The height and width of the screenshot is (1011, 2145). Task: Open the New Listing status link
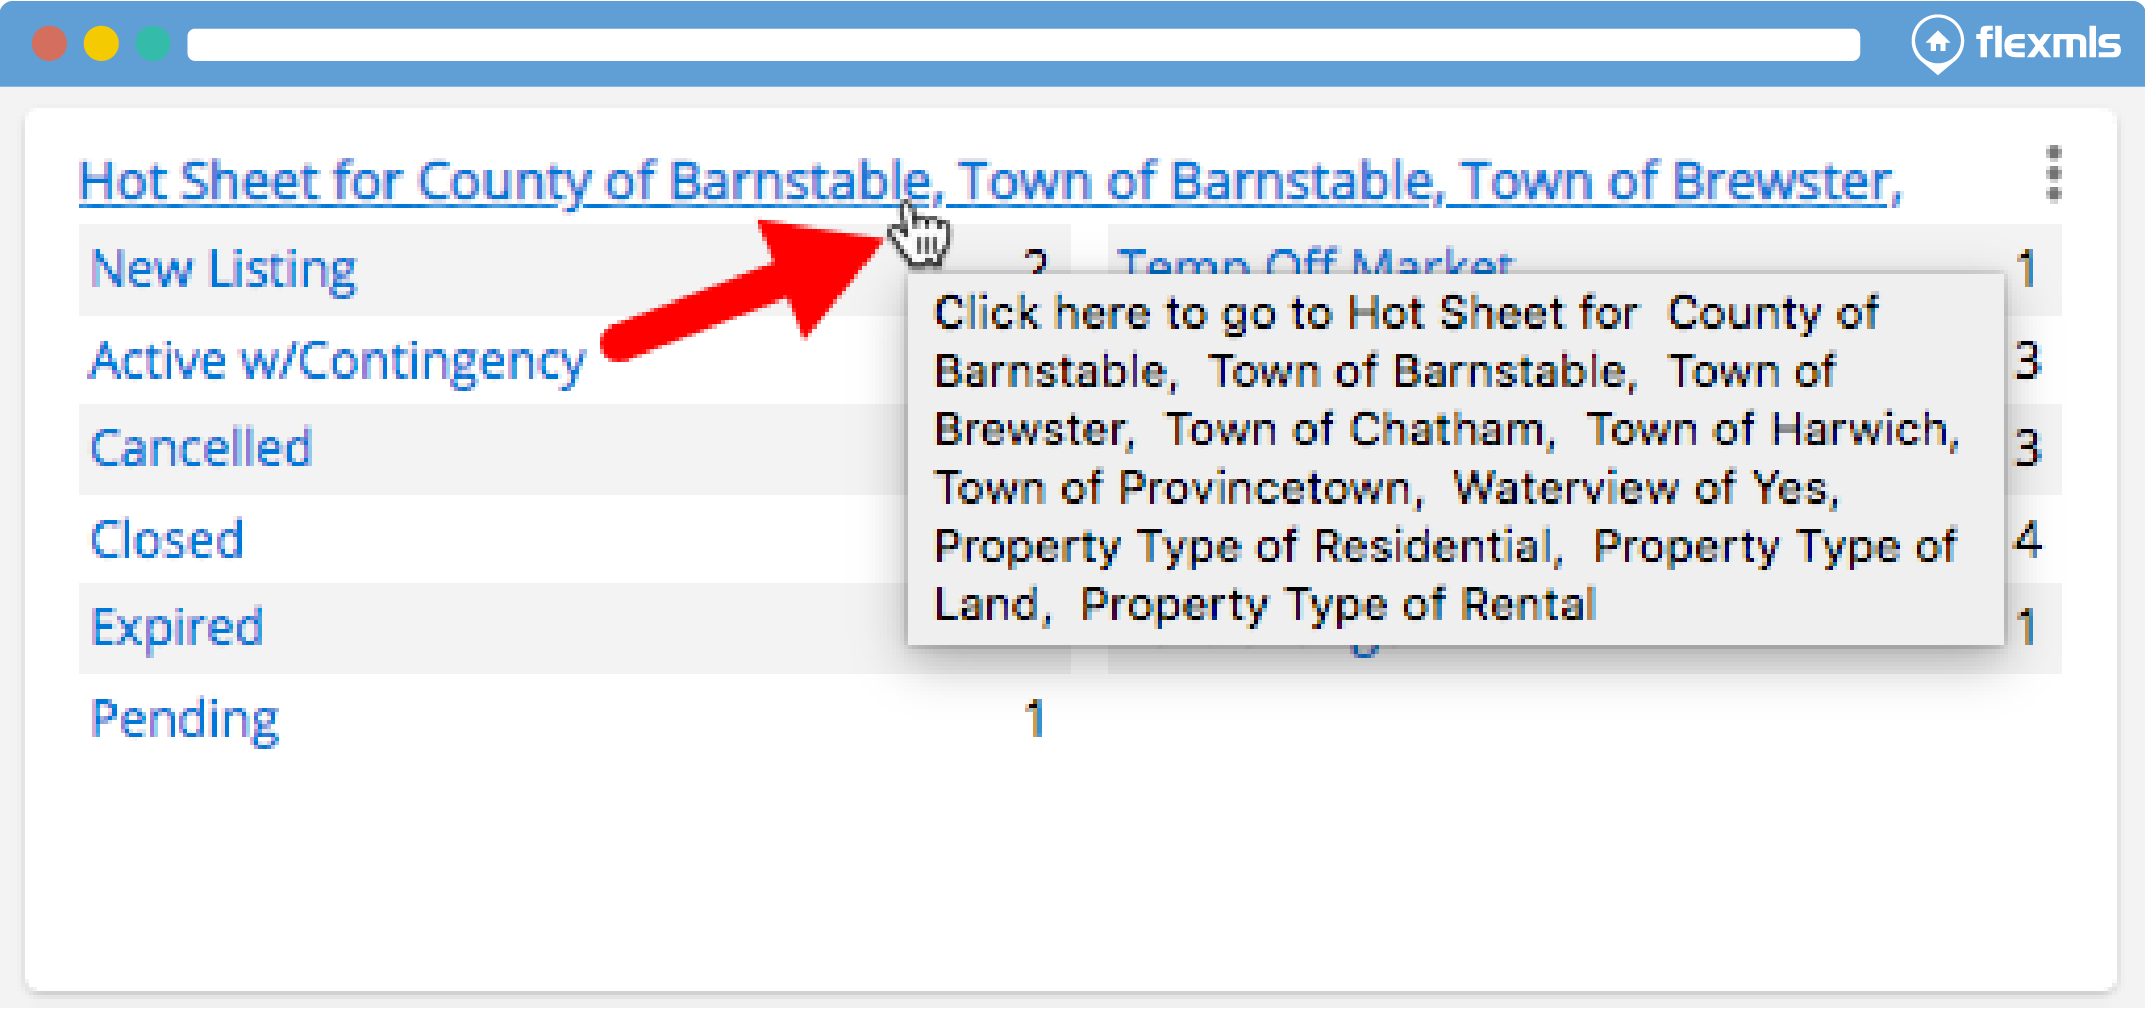click(x=223, y=269)
